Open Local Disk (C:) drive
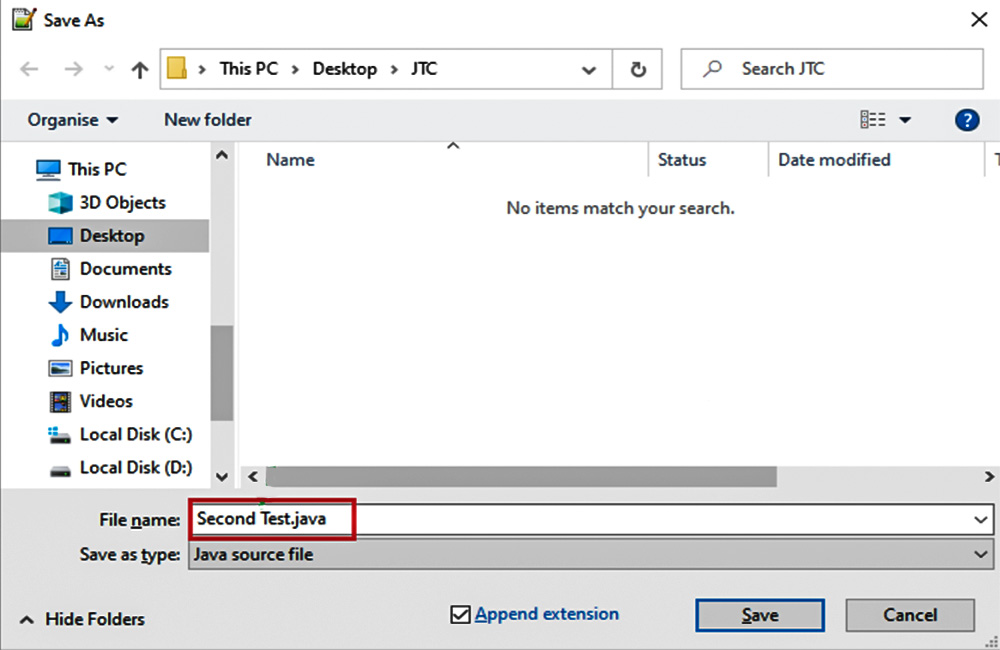This screenshot has height=650, width=1000. coord(135,434)
